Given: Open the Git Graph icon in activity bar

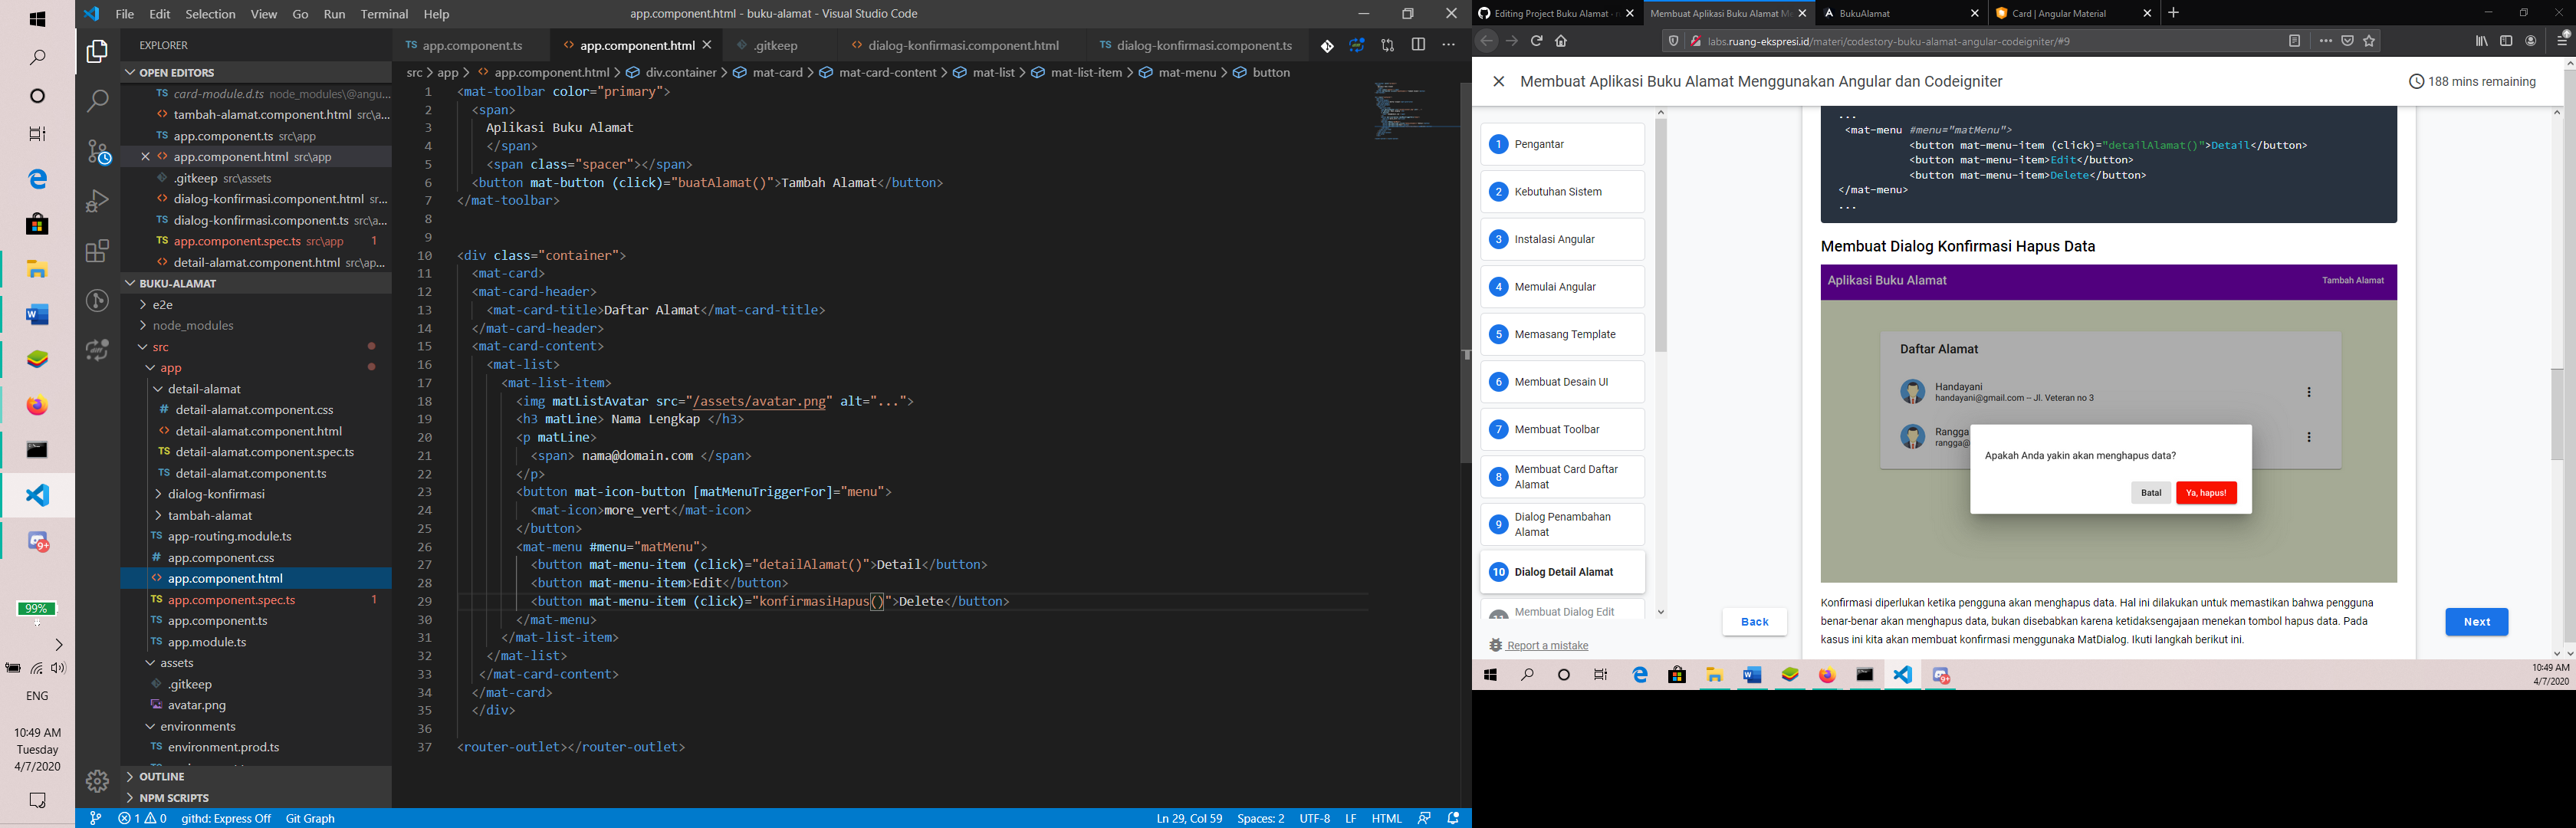Looking at the screenshot, I should [x=97, y=300].
